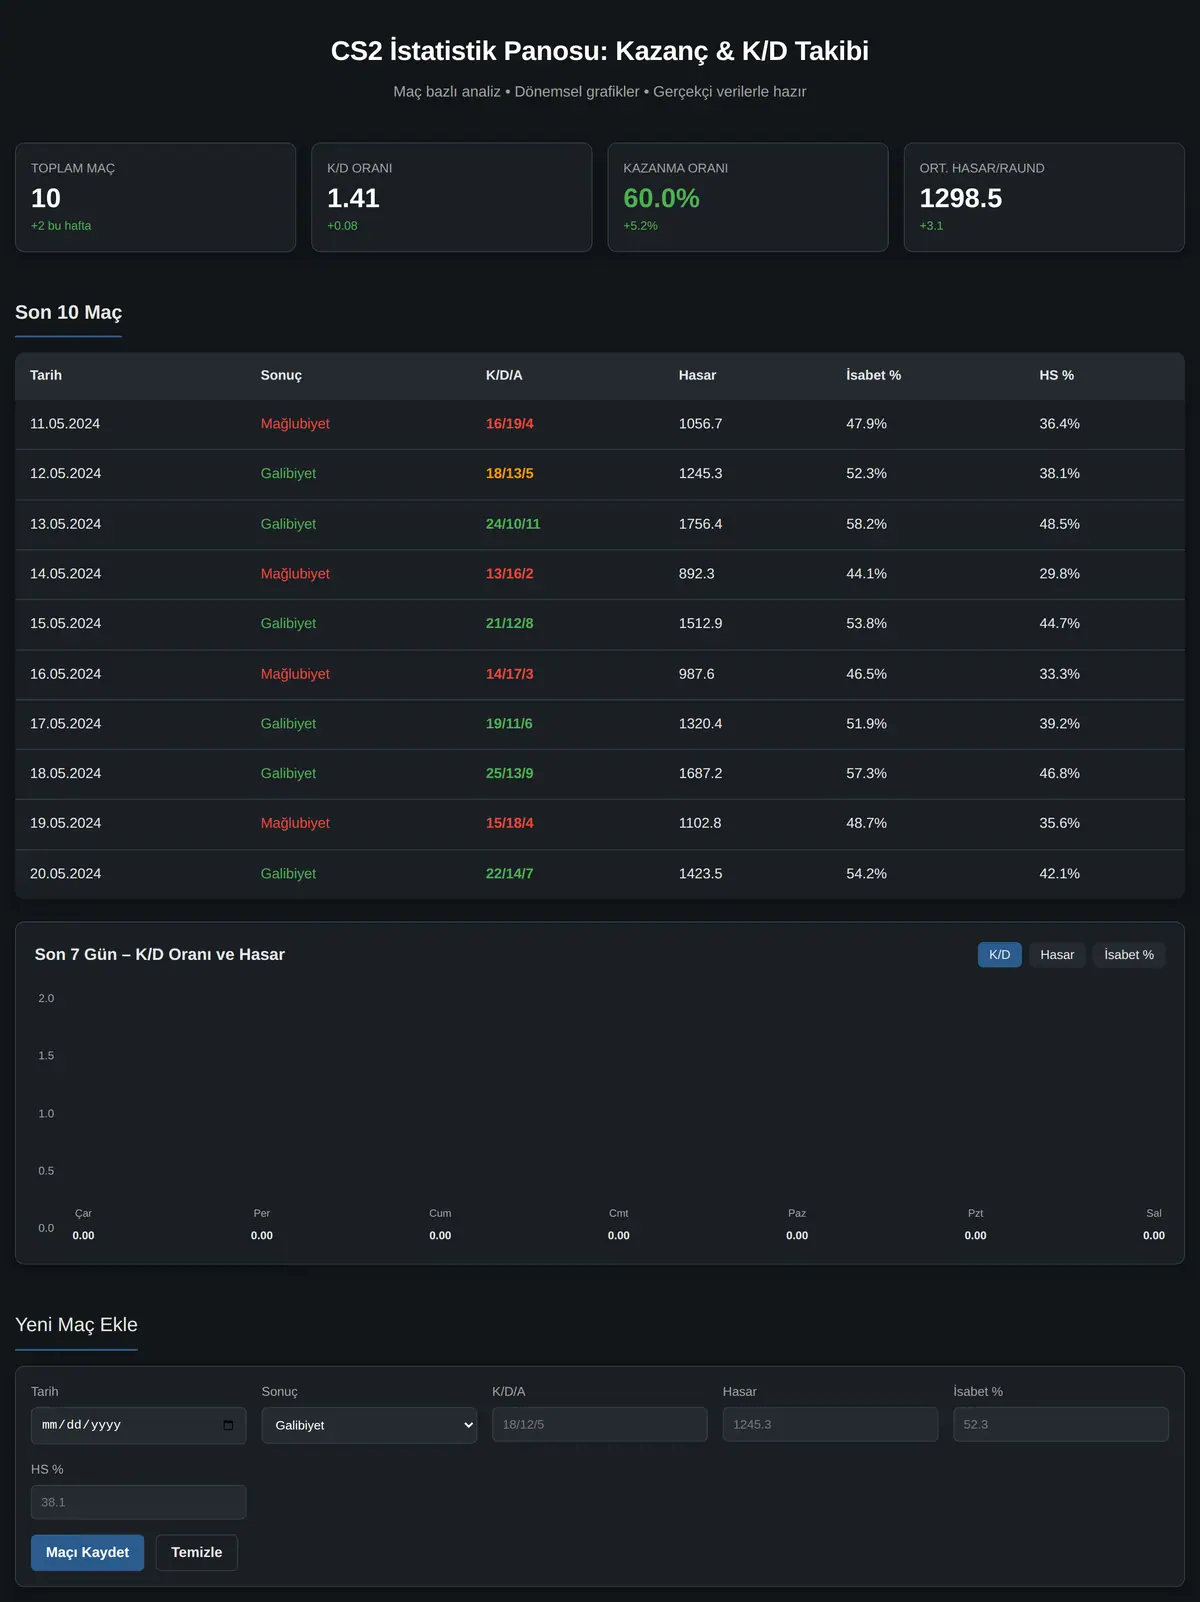Click the Sonuç column header in table
The image size is (1200, 1602).
tap(281, 375)
